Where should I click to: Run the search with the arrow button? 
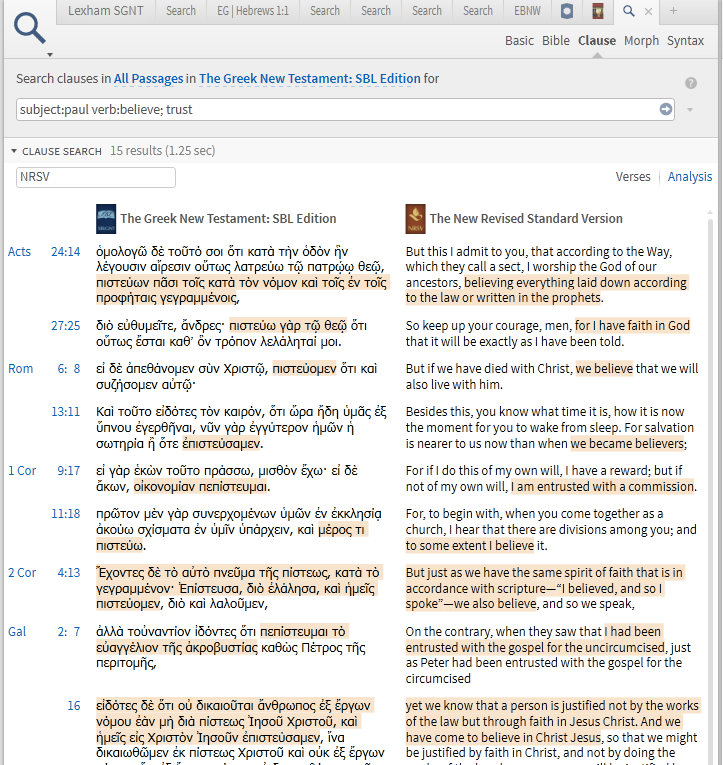(666, 109)
